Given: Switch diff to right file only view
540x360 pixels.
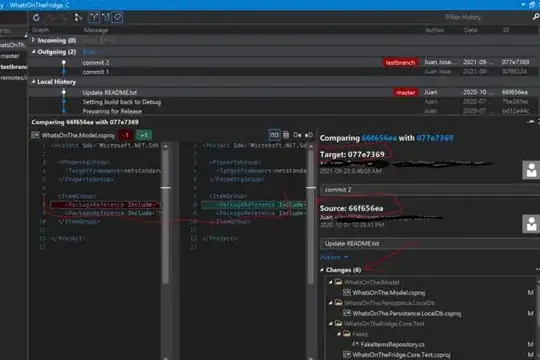Looking at the screenshot, I should pos(309,135).
